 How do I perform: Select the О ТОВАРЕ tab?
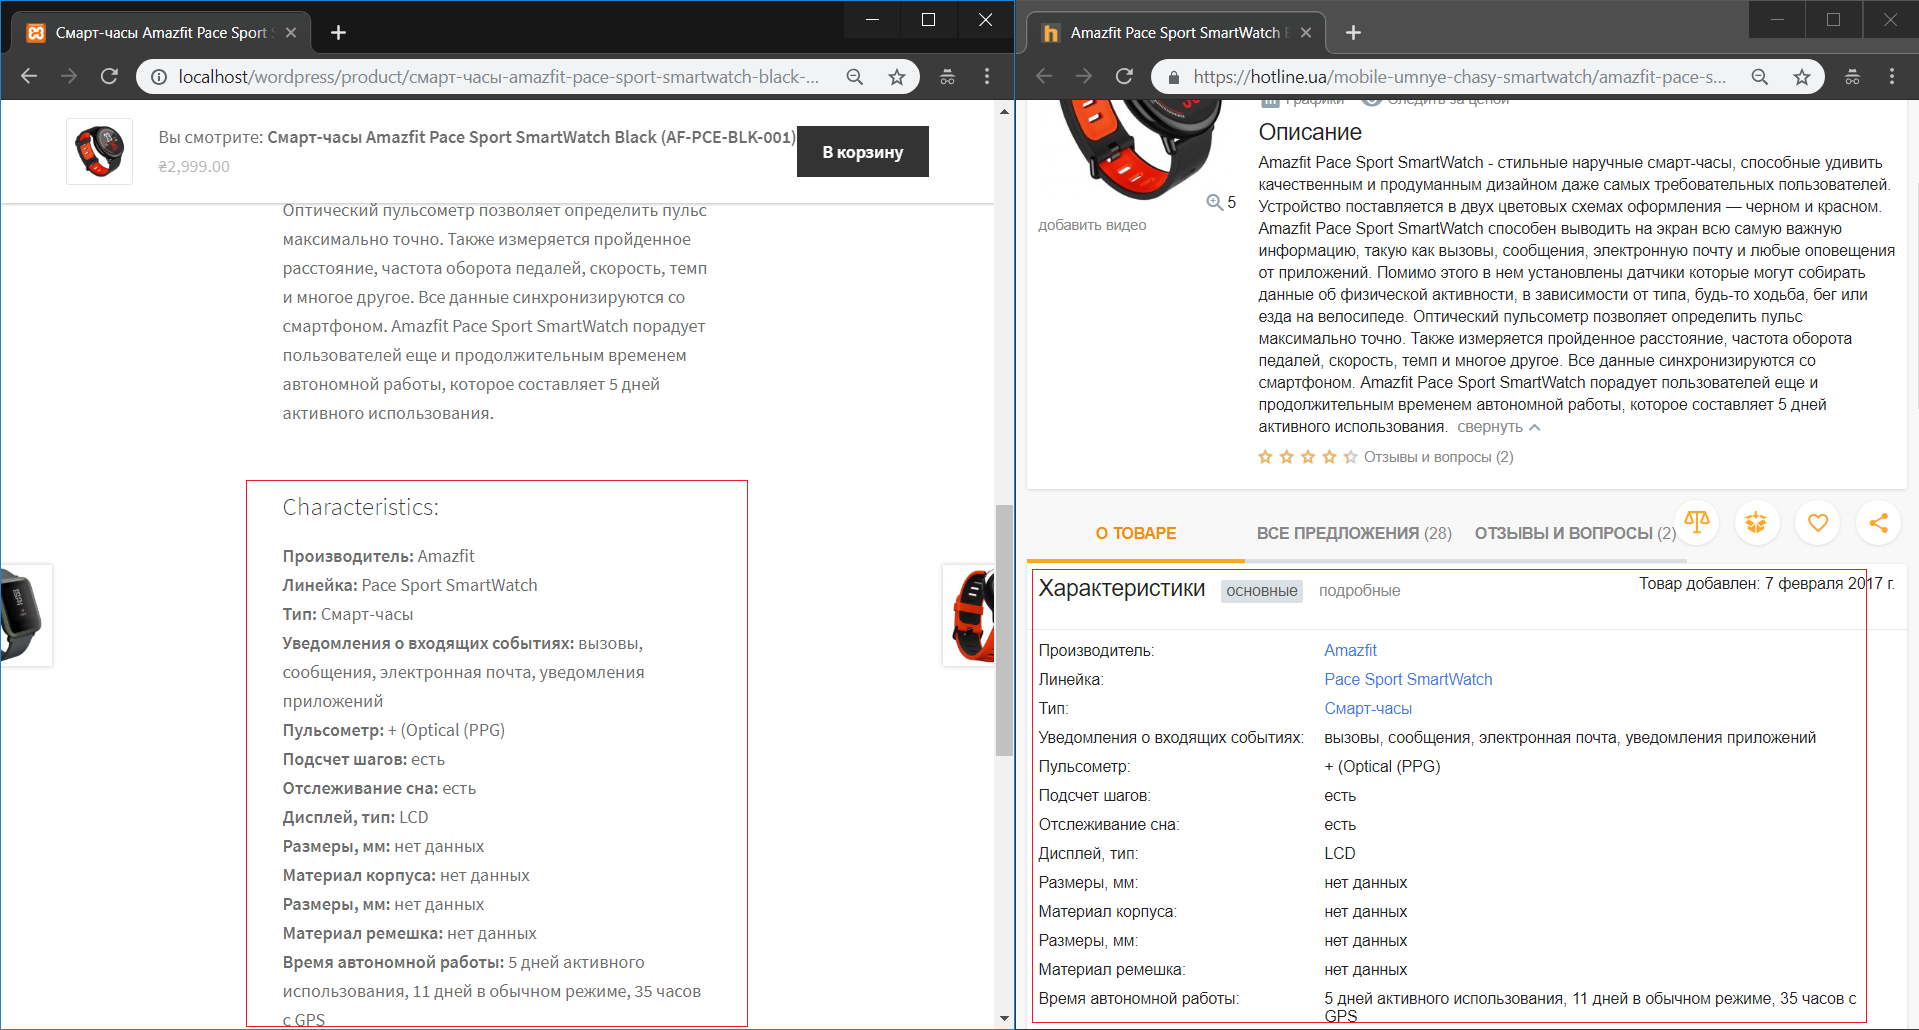[1136, 534]
